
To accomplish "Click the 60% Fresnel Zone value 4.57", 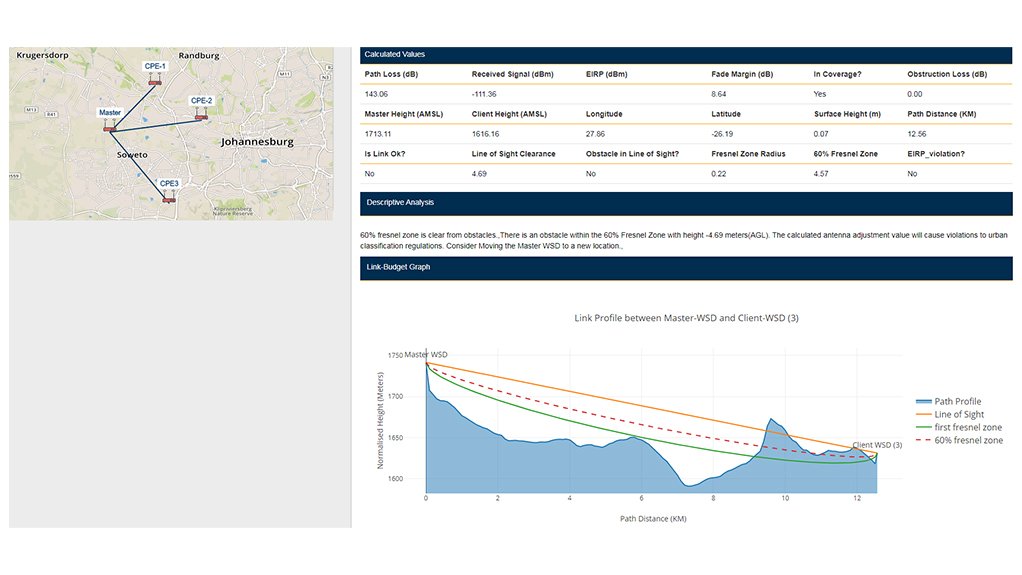I will point(821,174).
